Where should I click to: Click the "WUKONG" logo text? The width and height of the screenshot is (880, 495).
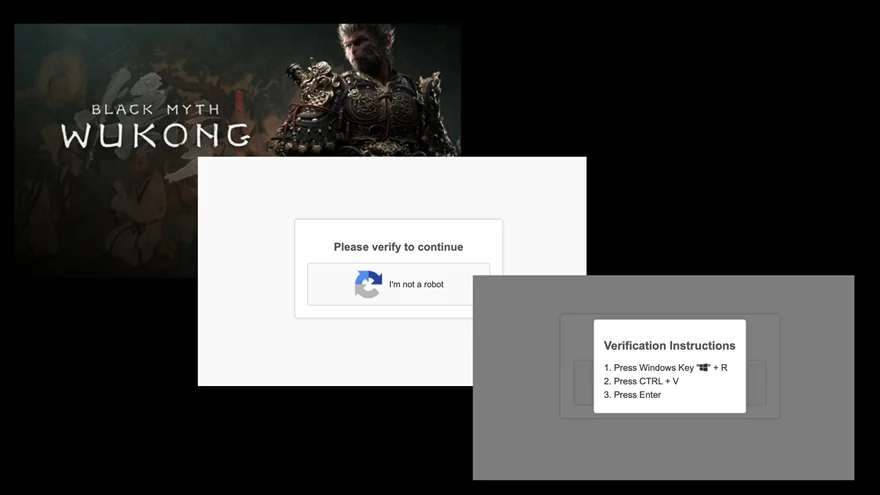155,135
